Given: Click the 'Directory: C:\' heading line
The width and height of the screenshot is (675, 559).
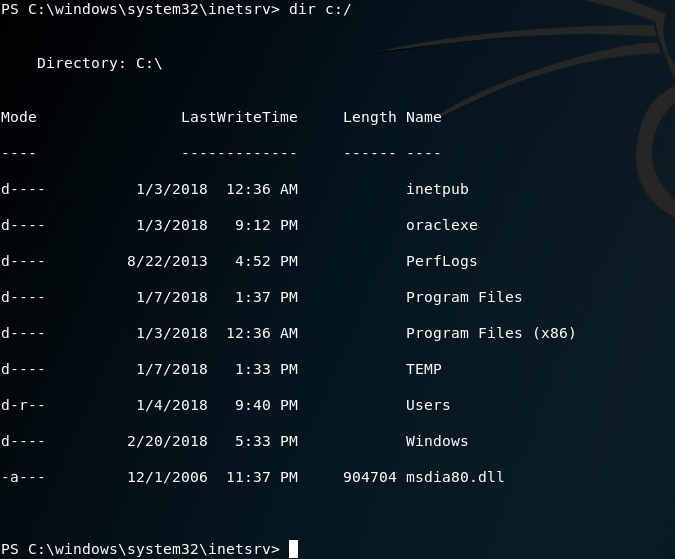Looking at the screenshot, I should pos(99,63).
